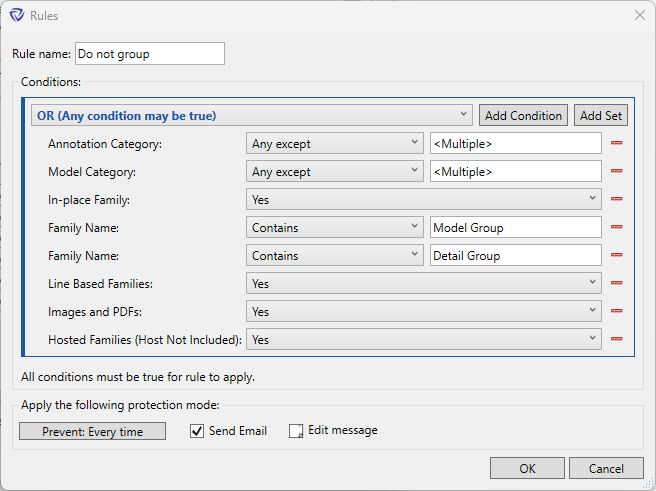Viewport: 656px width, 491px height.
Task: Click the 'Annotation Category:' label
Action: point(105,144)
